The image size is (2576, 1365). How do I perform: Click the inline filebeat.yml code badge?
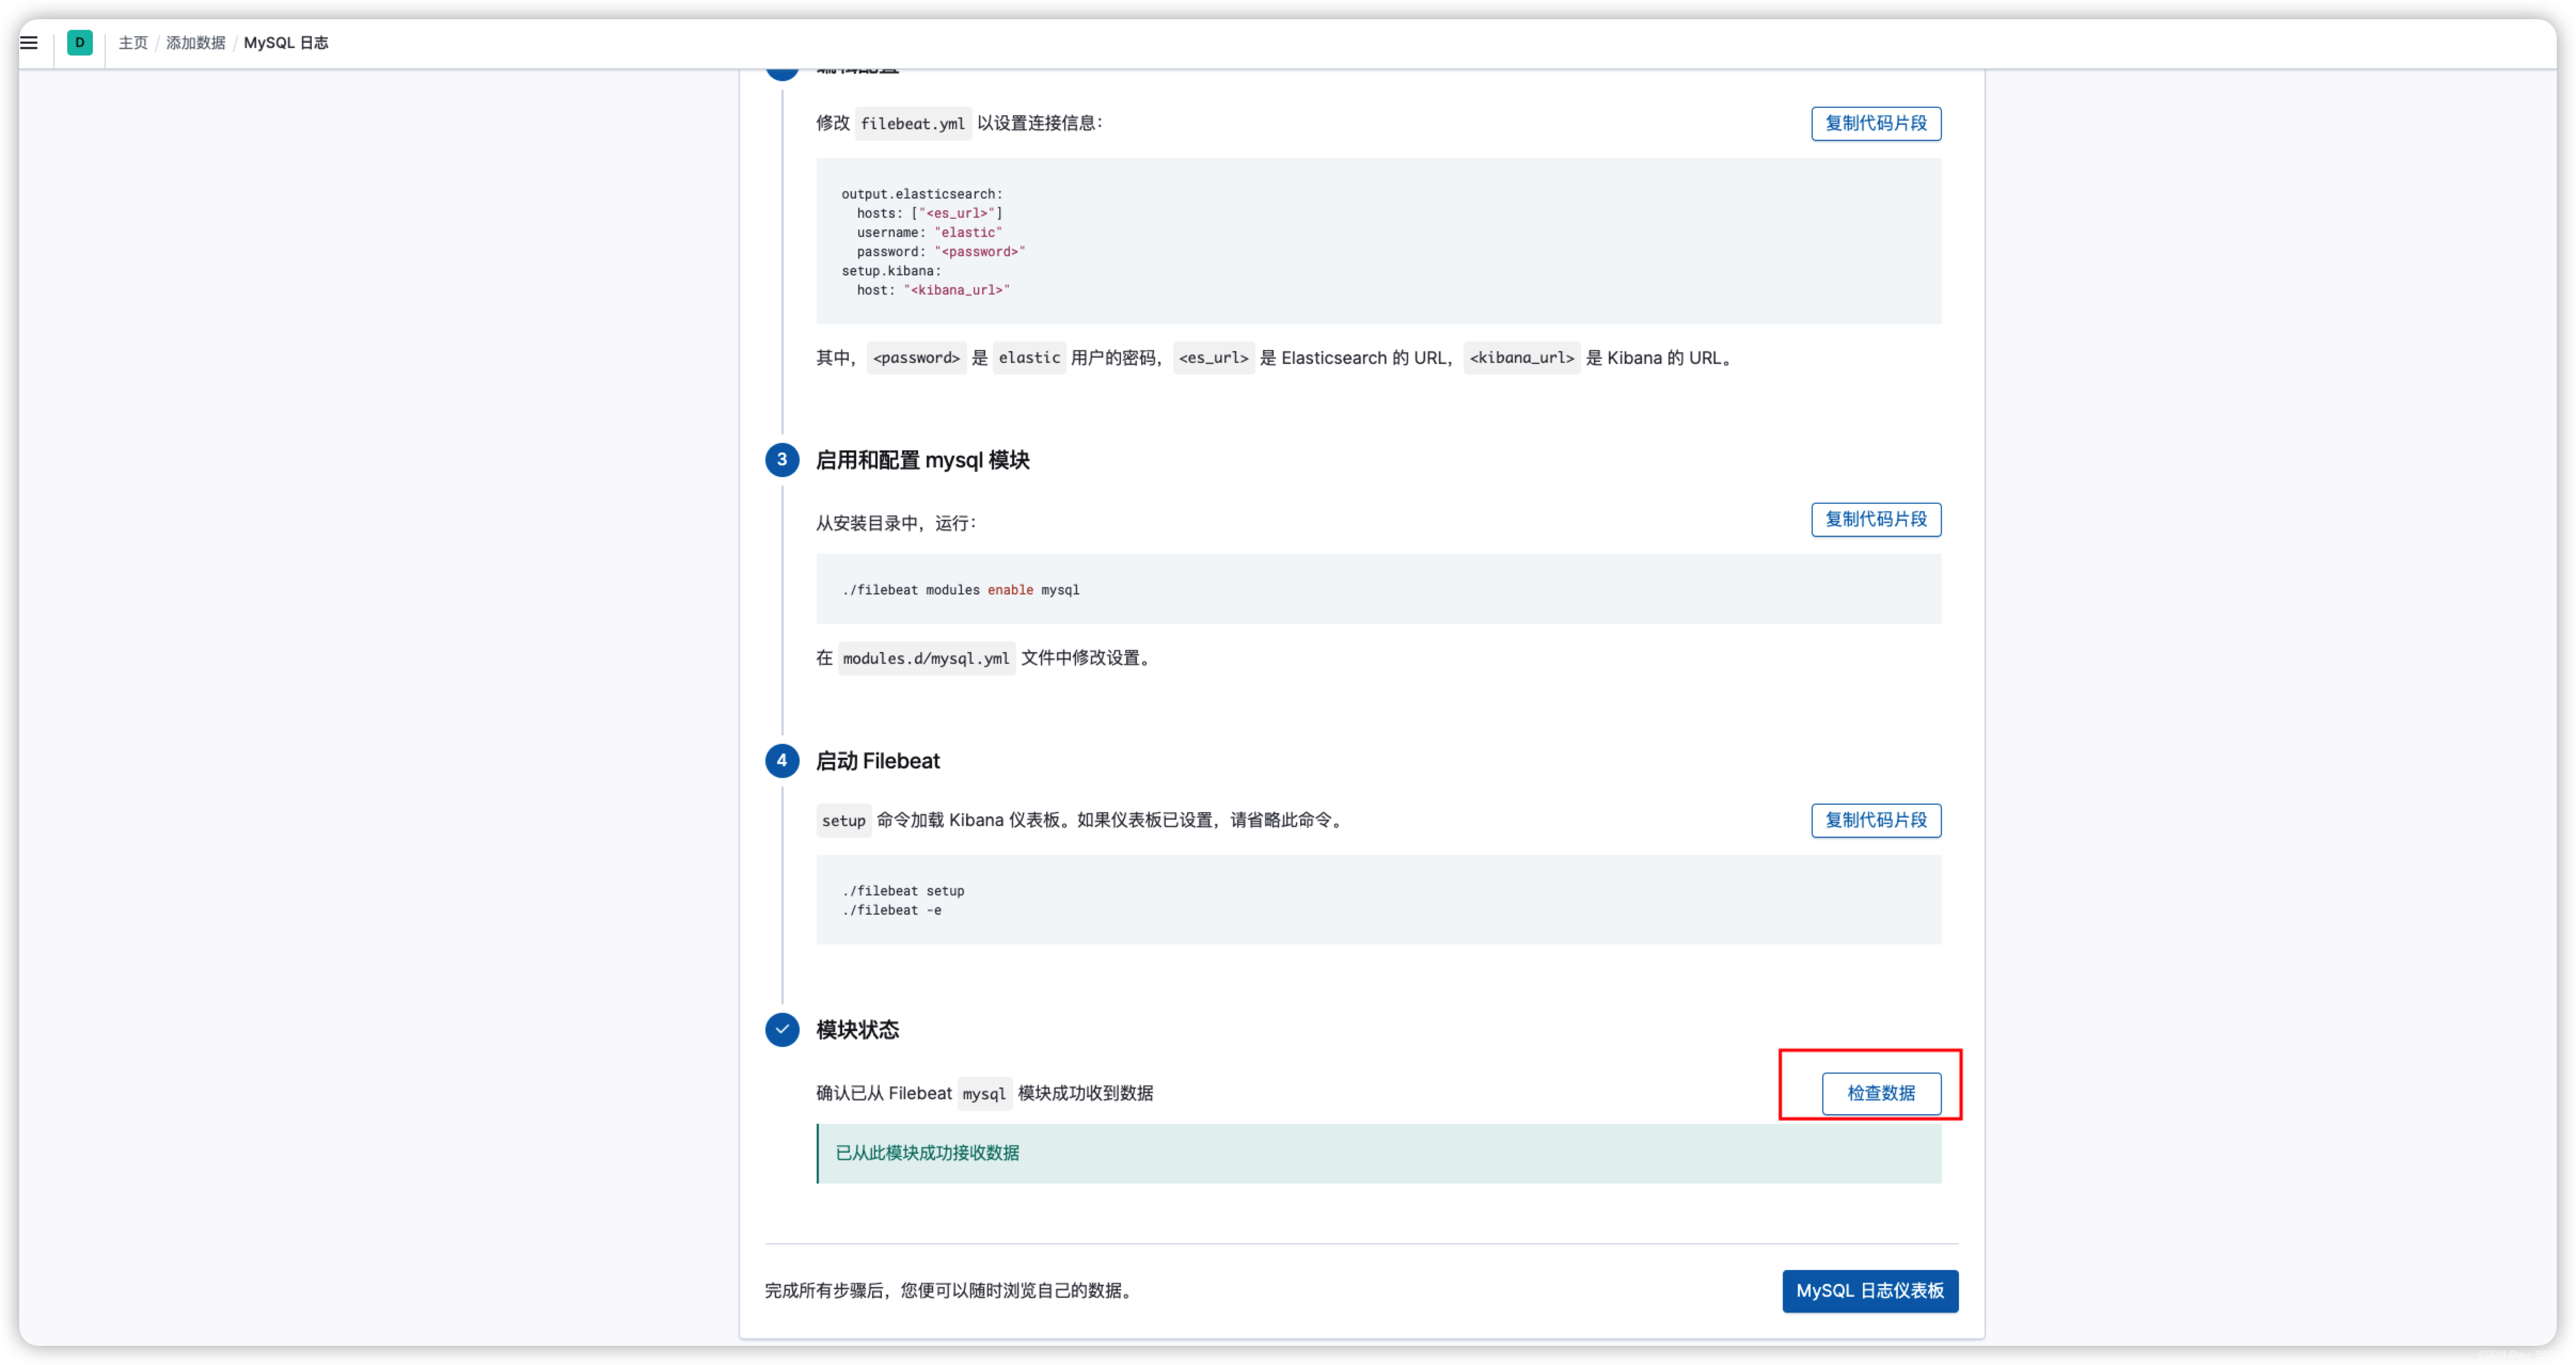pyautogui.click(x=912, y=123)
